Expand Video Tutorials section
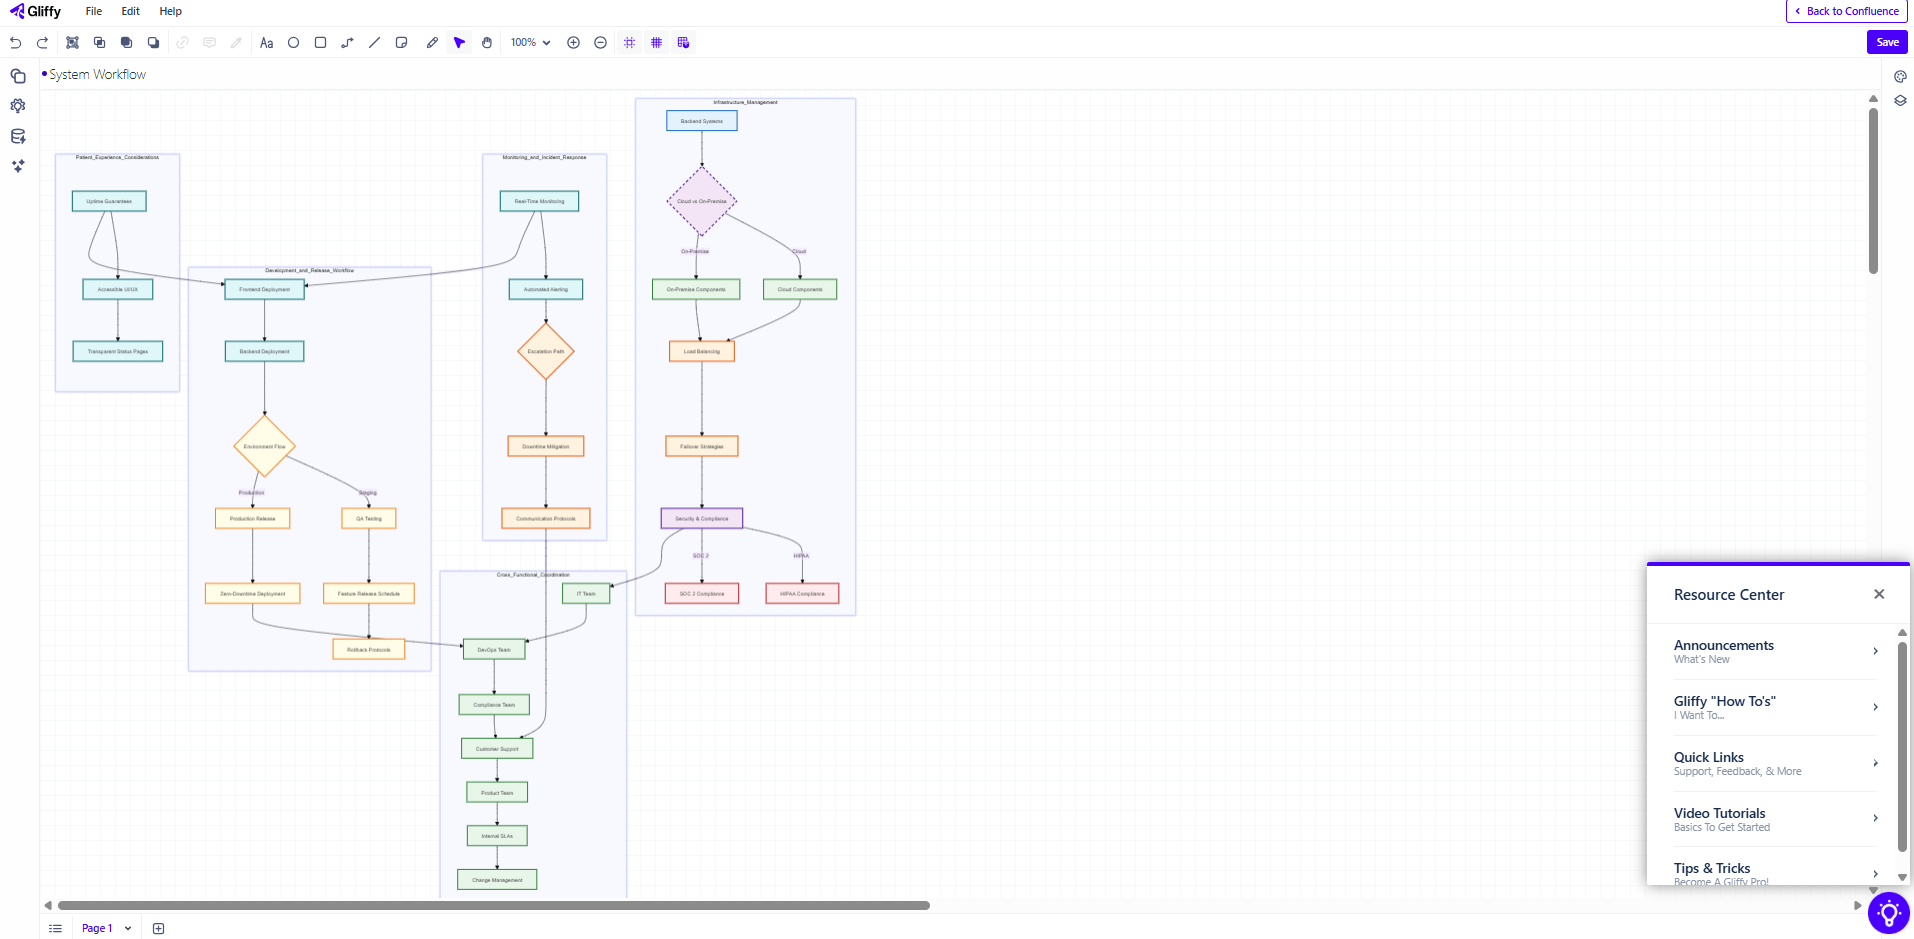The width and height of the screenshot is (1914, 939). 1776,819
